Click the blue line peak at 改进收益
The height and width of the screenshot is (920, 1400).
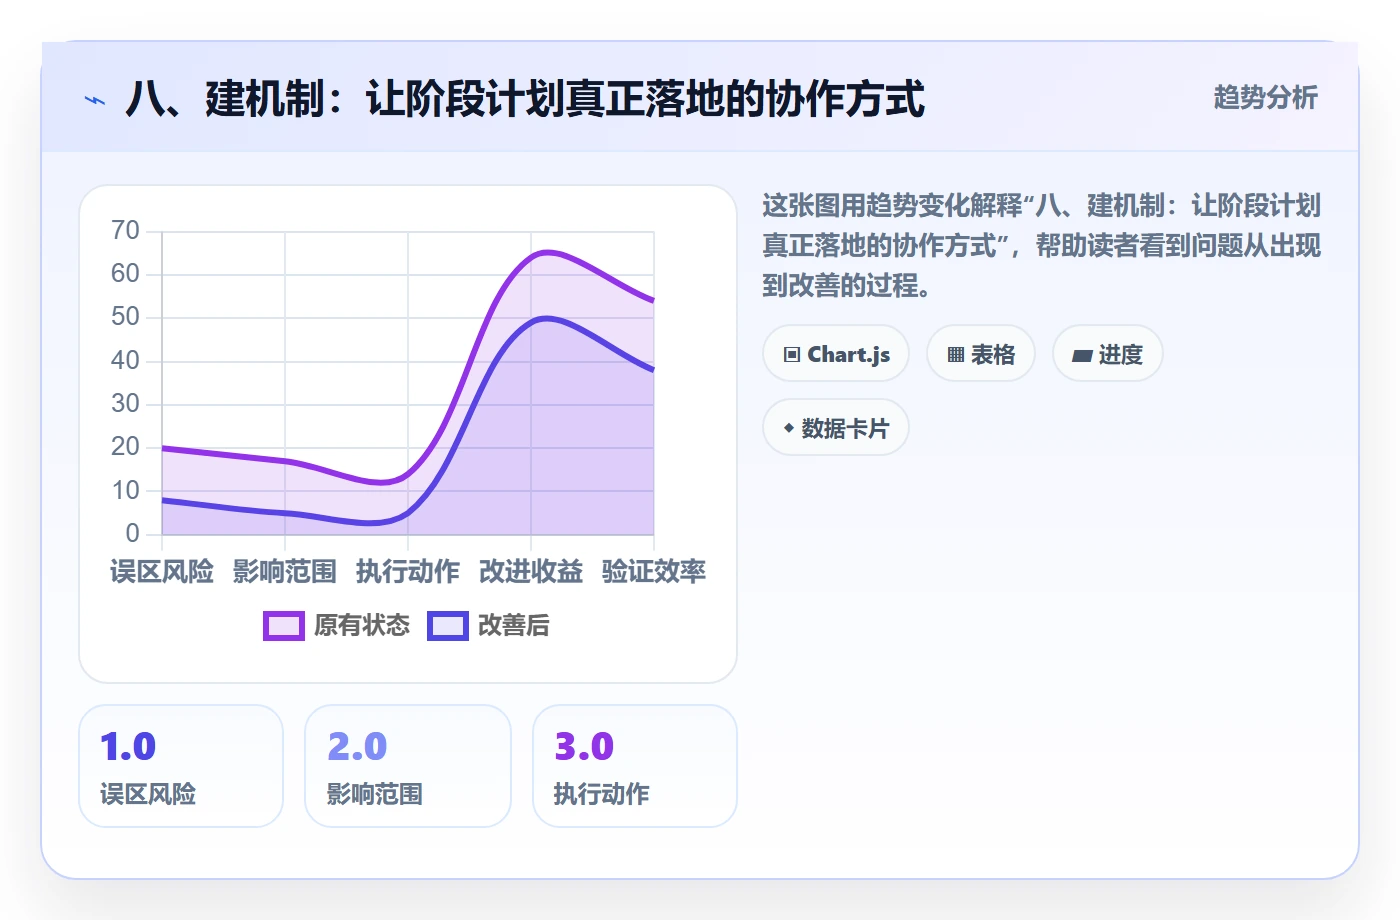coord(547,318)
